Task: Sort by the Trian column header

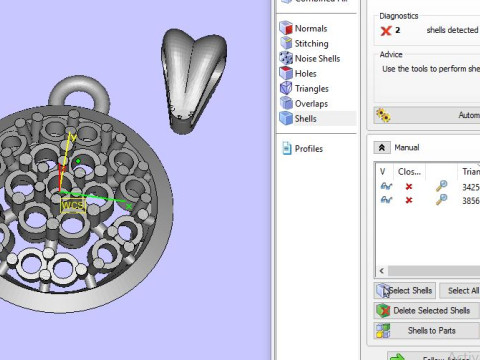Action: tap(469, 172)
